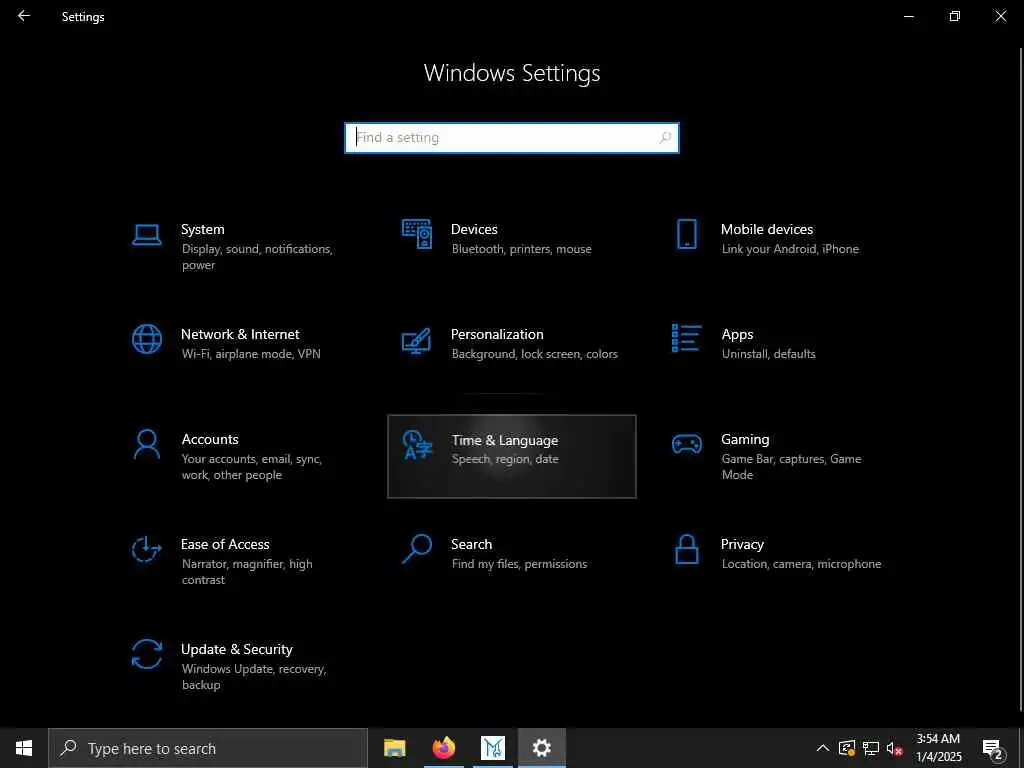1024x768 pixels.
Task: Open File Explorer from the taskbar
Action: (x=394, y=748)
